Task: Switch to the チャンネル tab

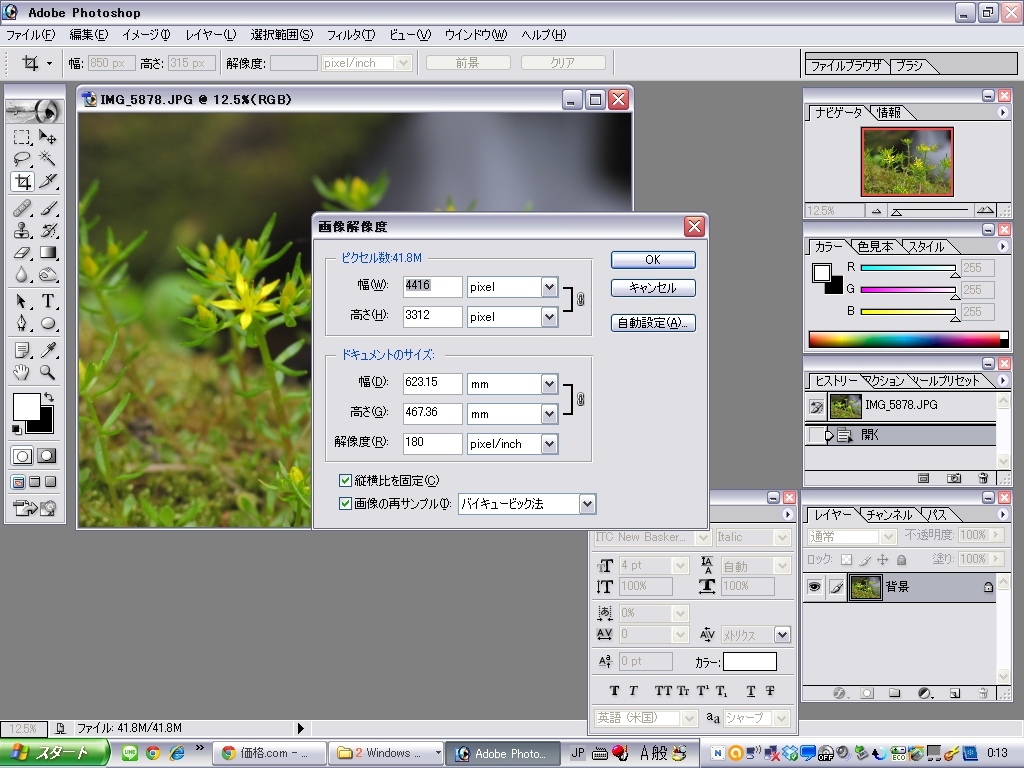Action: click(888, 514)
